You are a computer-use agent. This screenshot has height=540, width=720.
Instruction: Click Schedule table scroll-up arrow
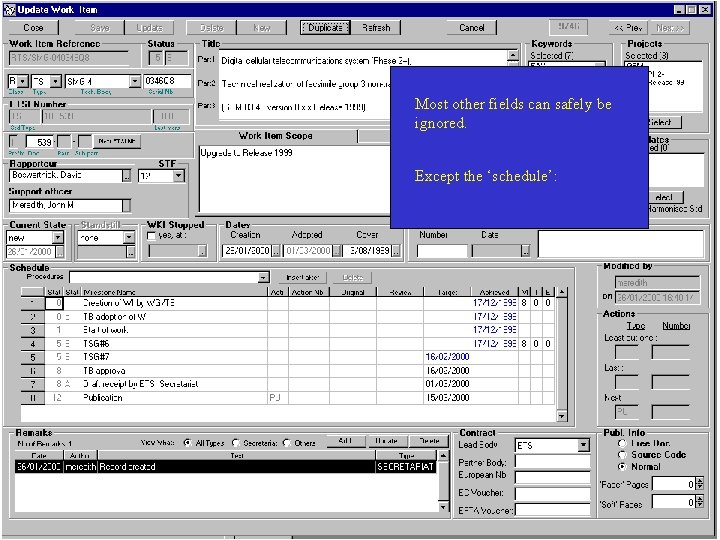coord(562,292)
